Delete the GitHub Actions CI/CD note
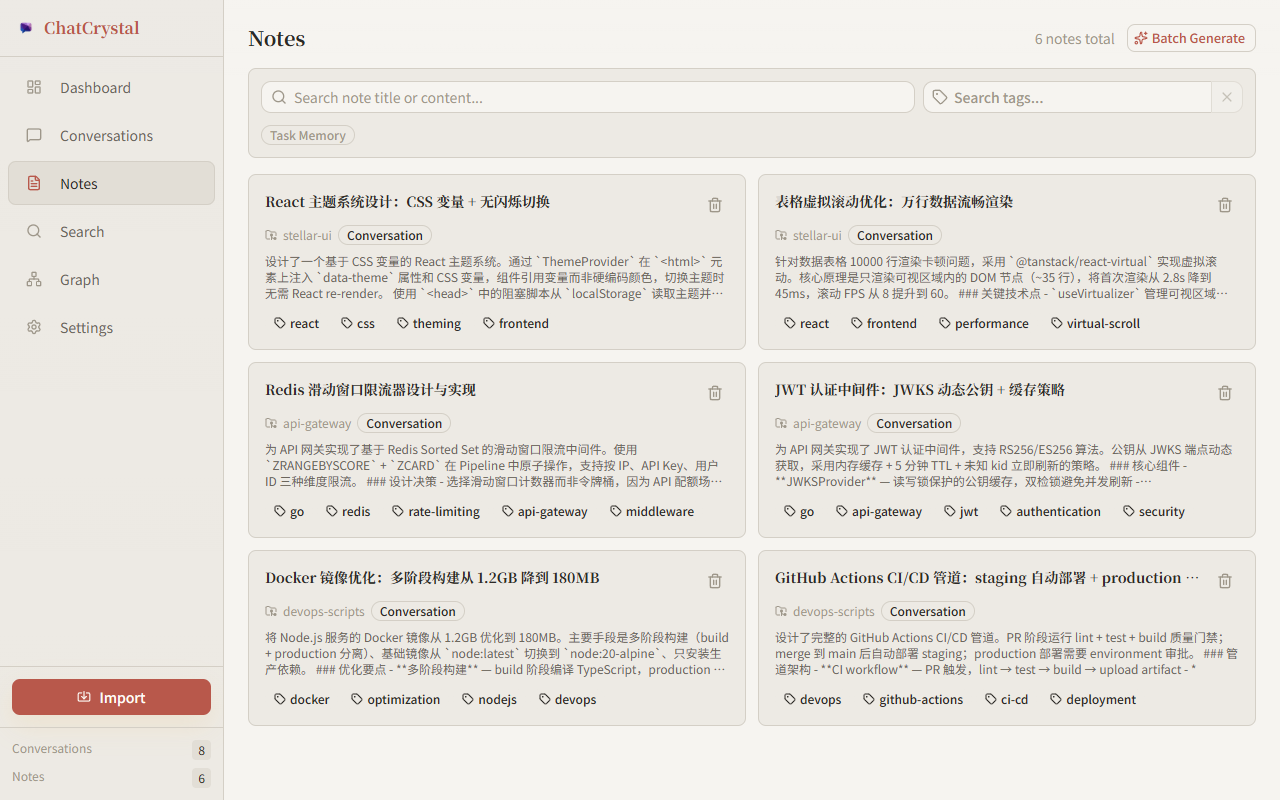This screenshot has height=800, width=1280. (1225, 581)
